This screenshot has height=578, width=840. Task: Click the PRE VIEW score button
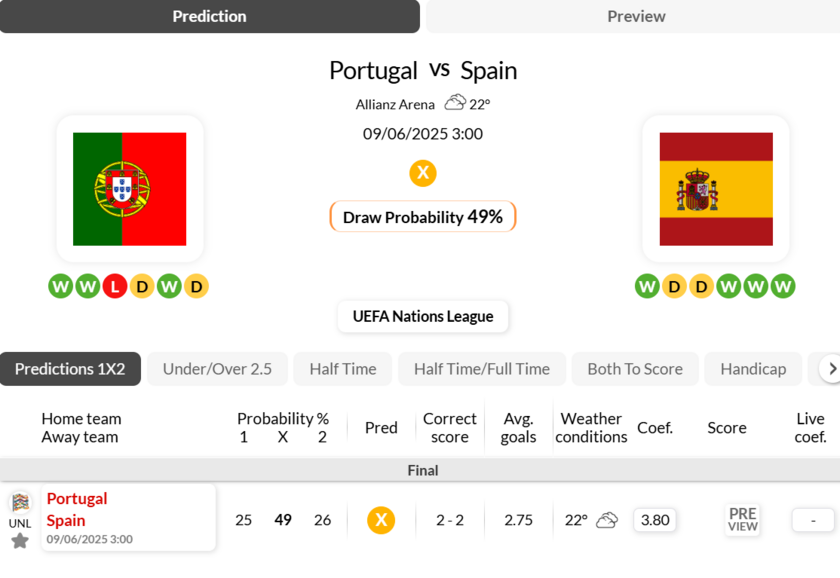click(743, 520)
